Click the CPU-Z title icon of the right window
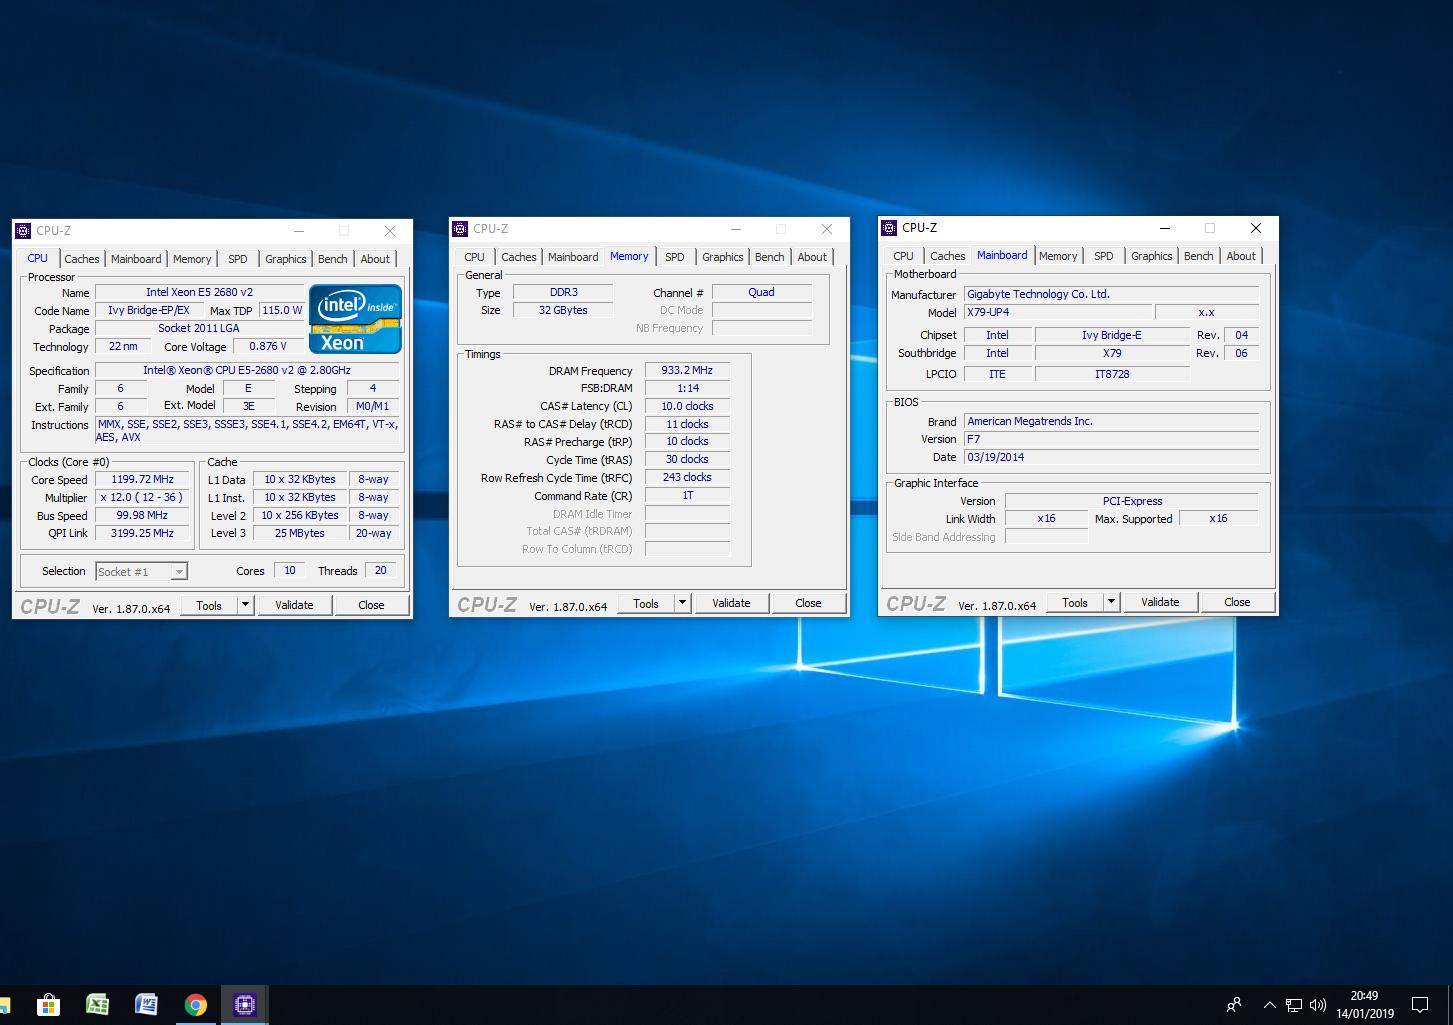 tap(889, 228)
